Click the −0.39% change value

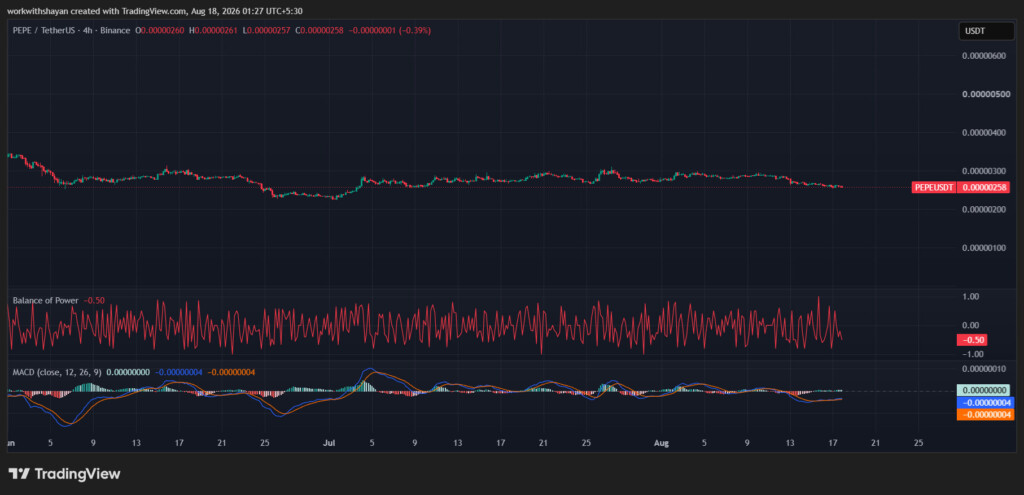pyautogui.click(x=415, y=31)
